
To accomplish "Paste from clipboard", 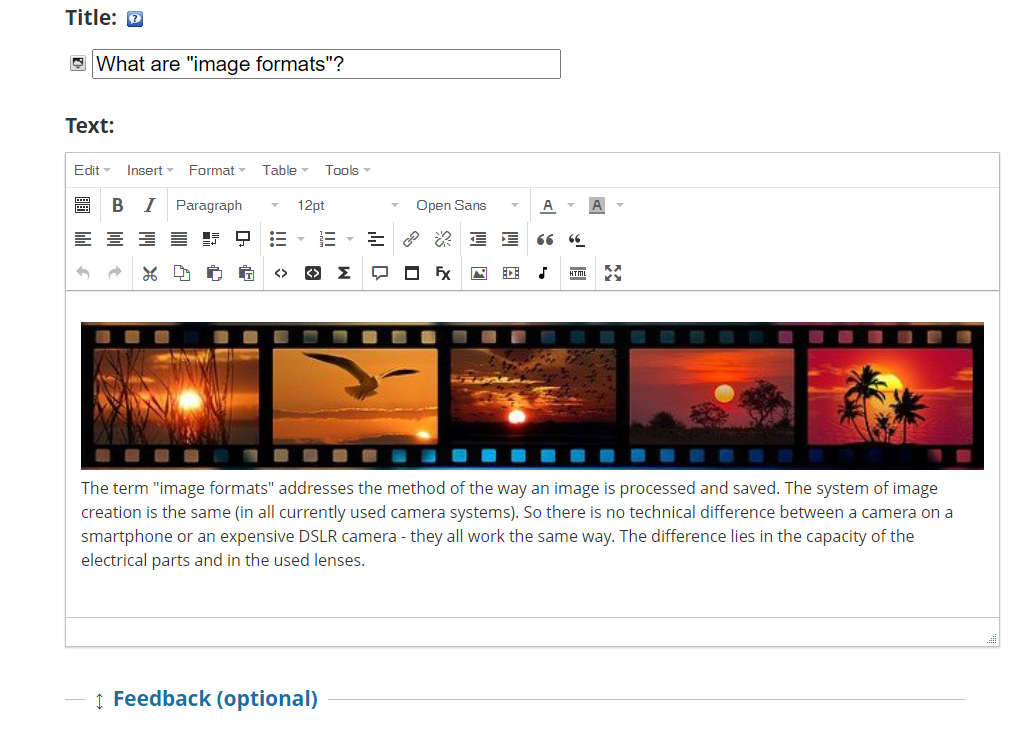I will (214, 274).
